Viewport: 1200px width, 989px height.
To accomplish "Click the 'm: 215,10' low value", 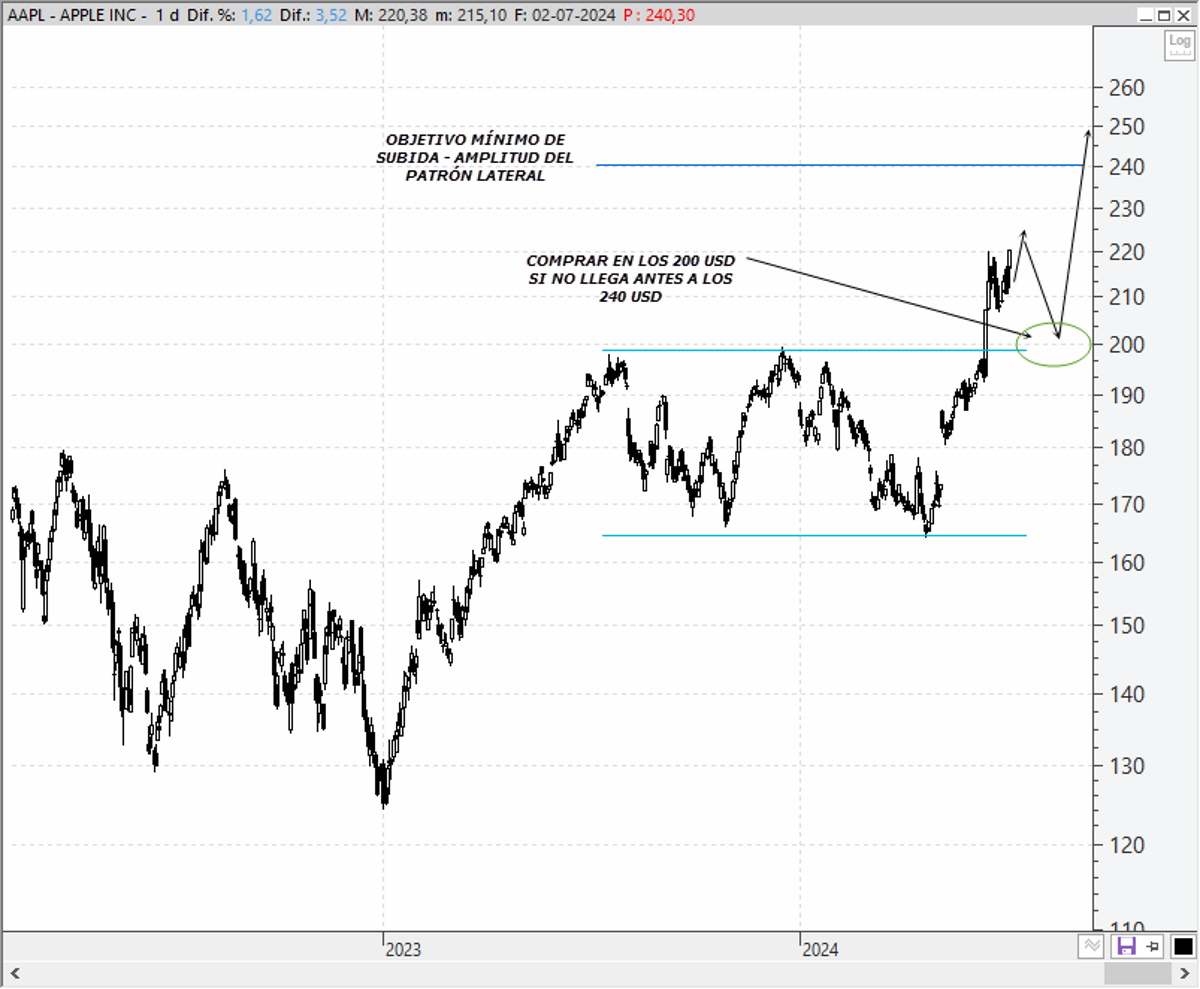I will pos(472,15).
